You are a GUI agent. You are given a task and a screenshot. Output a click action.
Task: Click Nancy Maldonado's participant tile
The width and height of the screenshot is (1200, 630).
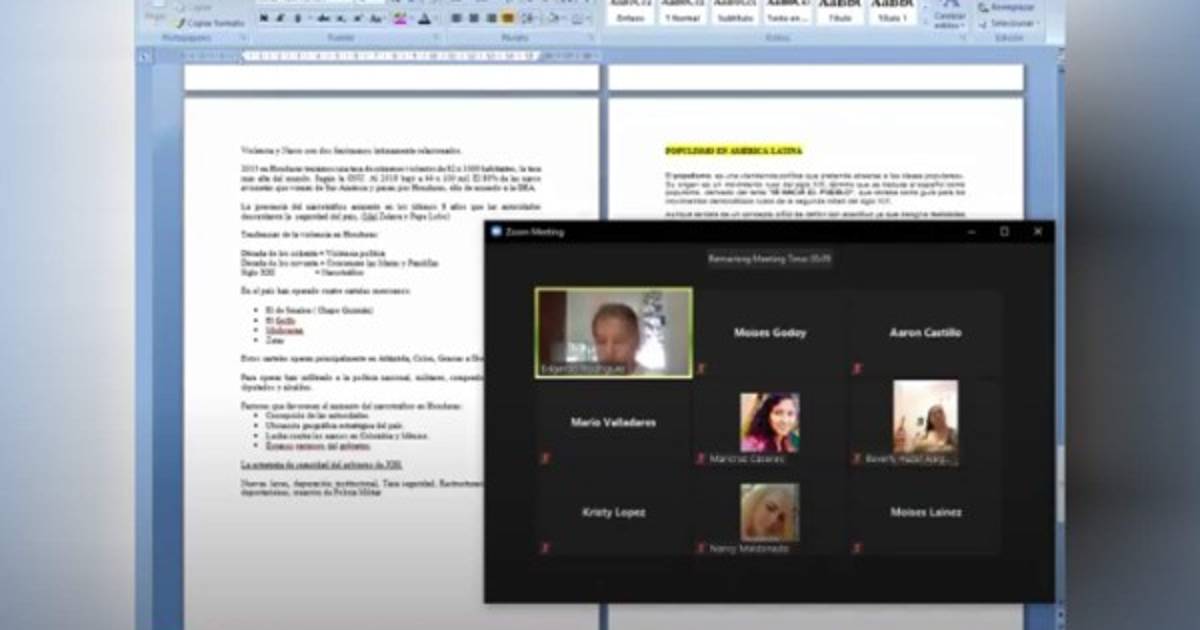point(769,515)
